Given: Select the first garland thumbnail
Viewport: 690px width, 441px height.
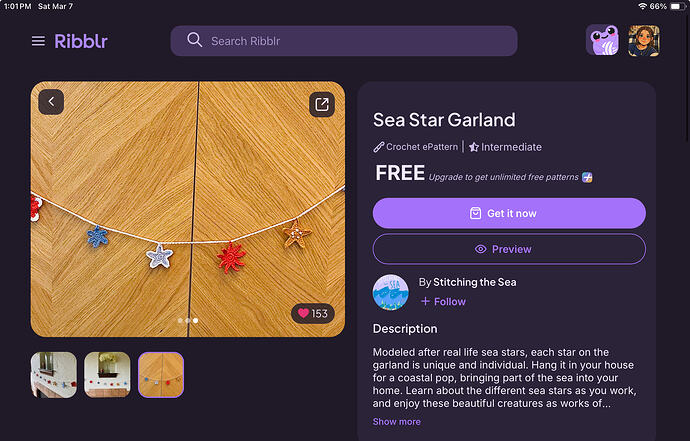Looking at the screenshot, I should [54, 375].
